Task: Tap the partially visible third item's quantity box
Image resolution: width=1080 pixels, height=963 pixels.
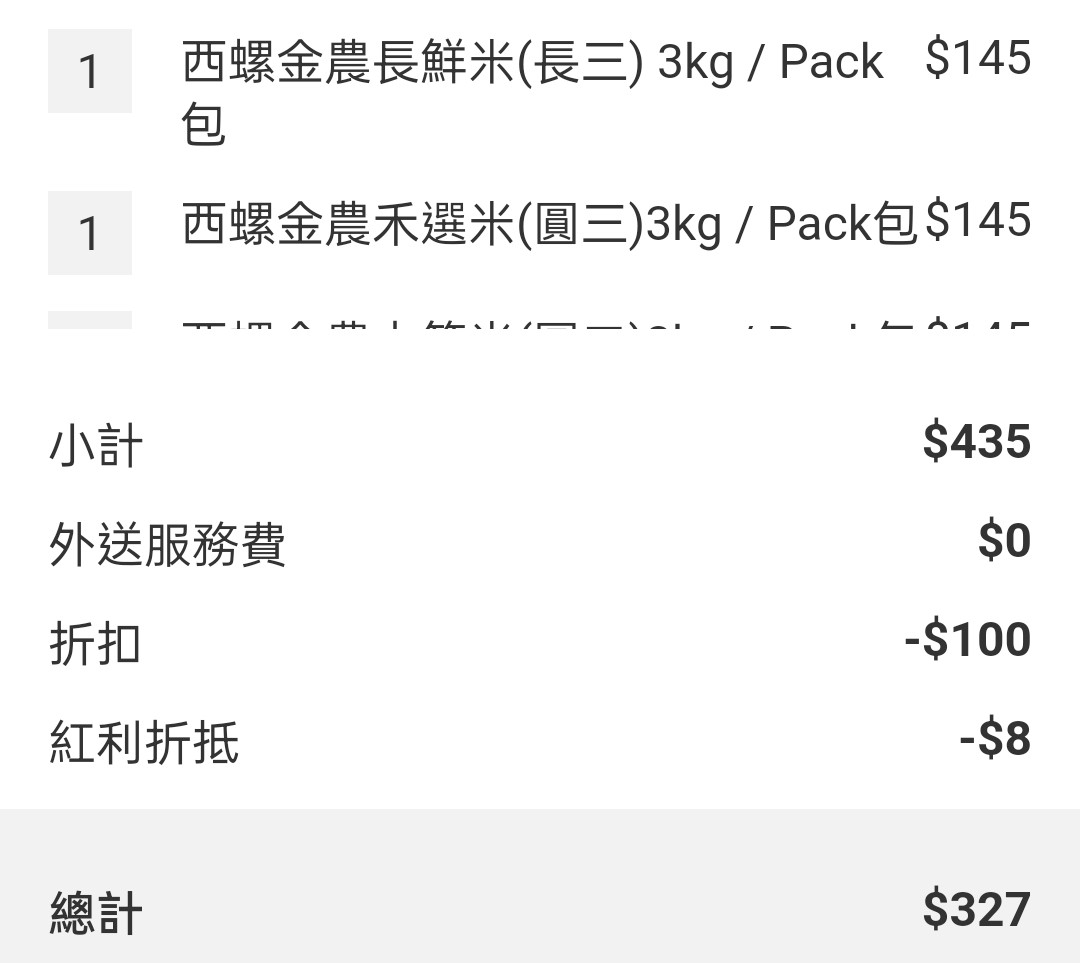Action: tap(90, 321)
